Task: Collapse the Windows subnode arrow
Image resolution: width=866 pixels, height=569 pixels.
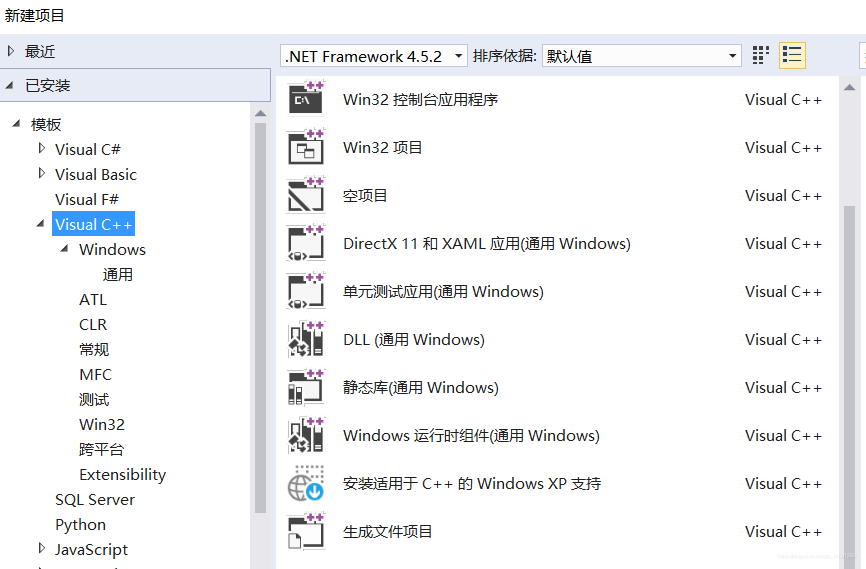Action: coord(65,249)
